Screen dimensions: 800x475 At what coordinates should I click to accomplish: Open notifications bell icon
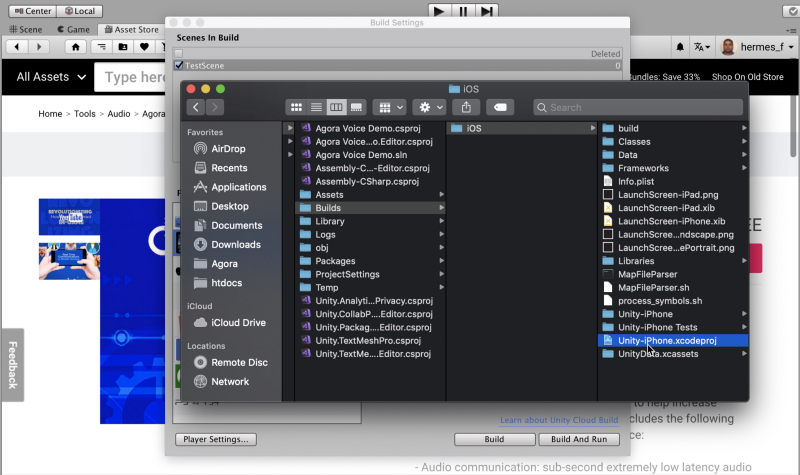(x=680, y=47)
